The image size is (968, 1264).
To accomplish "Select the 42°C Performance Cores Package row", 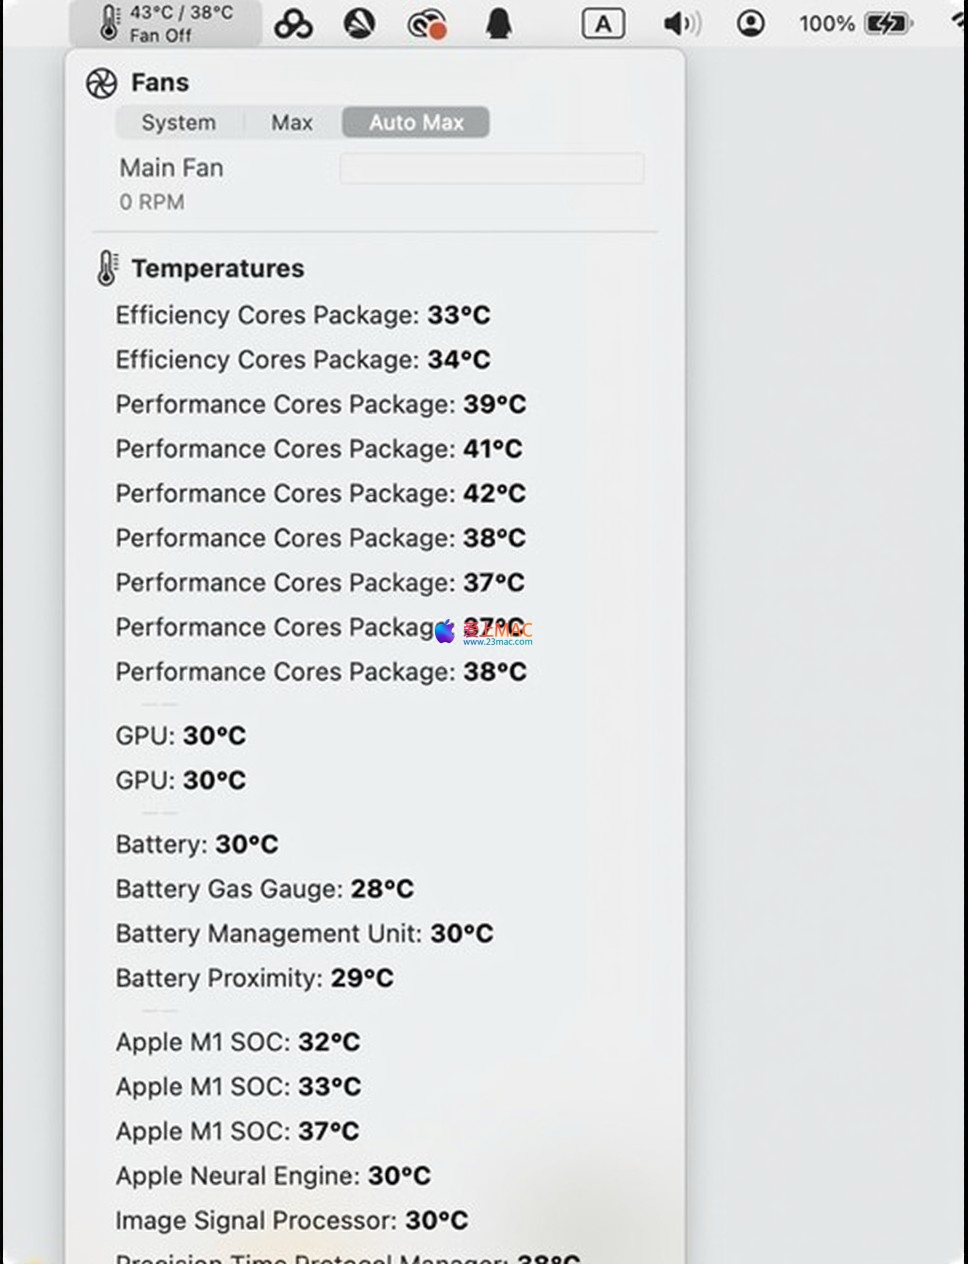I will 320,494.
